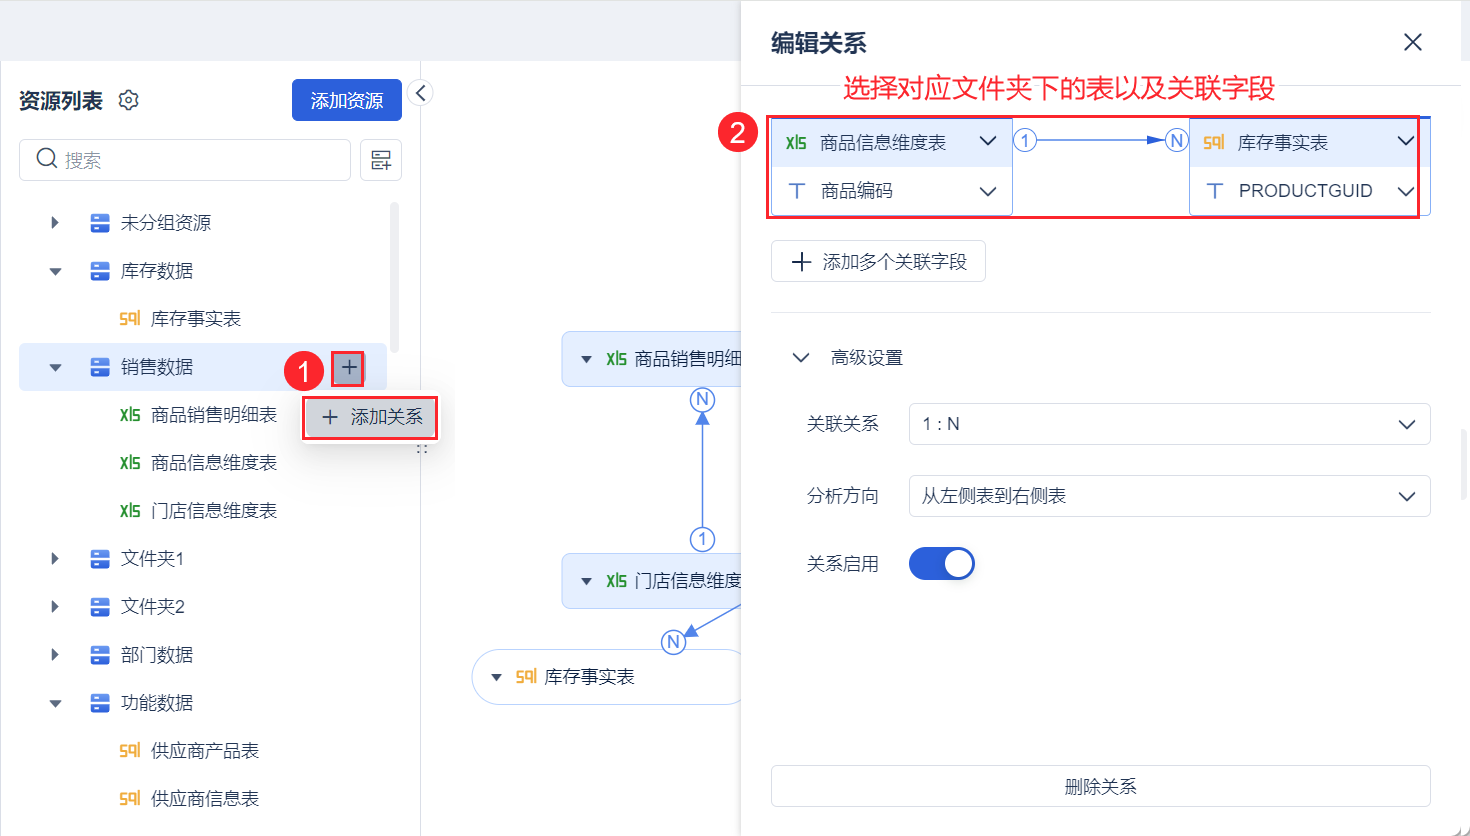Click N cardinality marker in relation editor
This screenshot has width=1470, height=836.
(x=1177, y=141)
